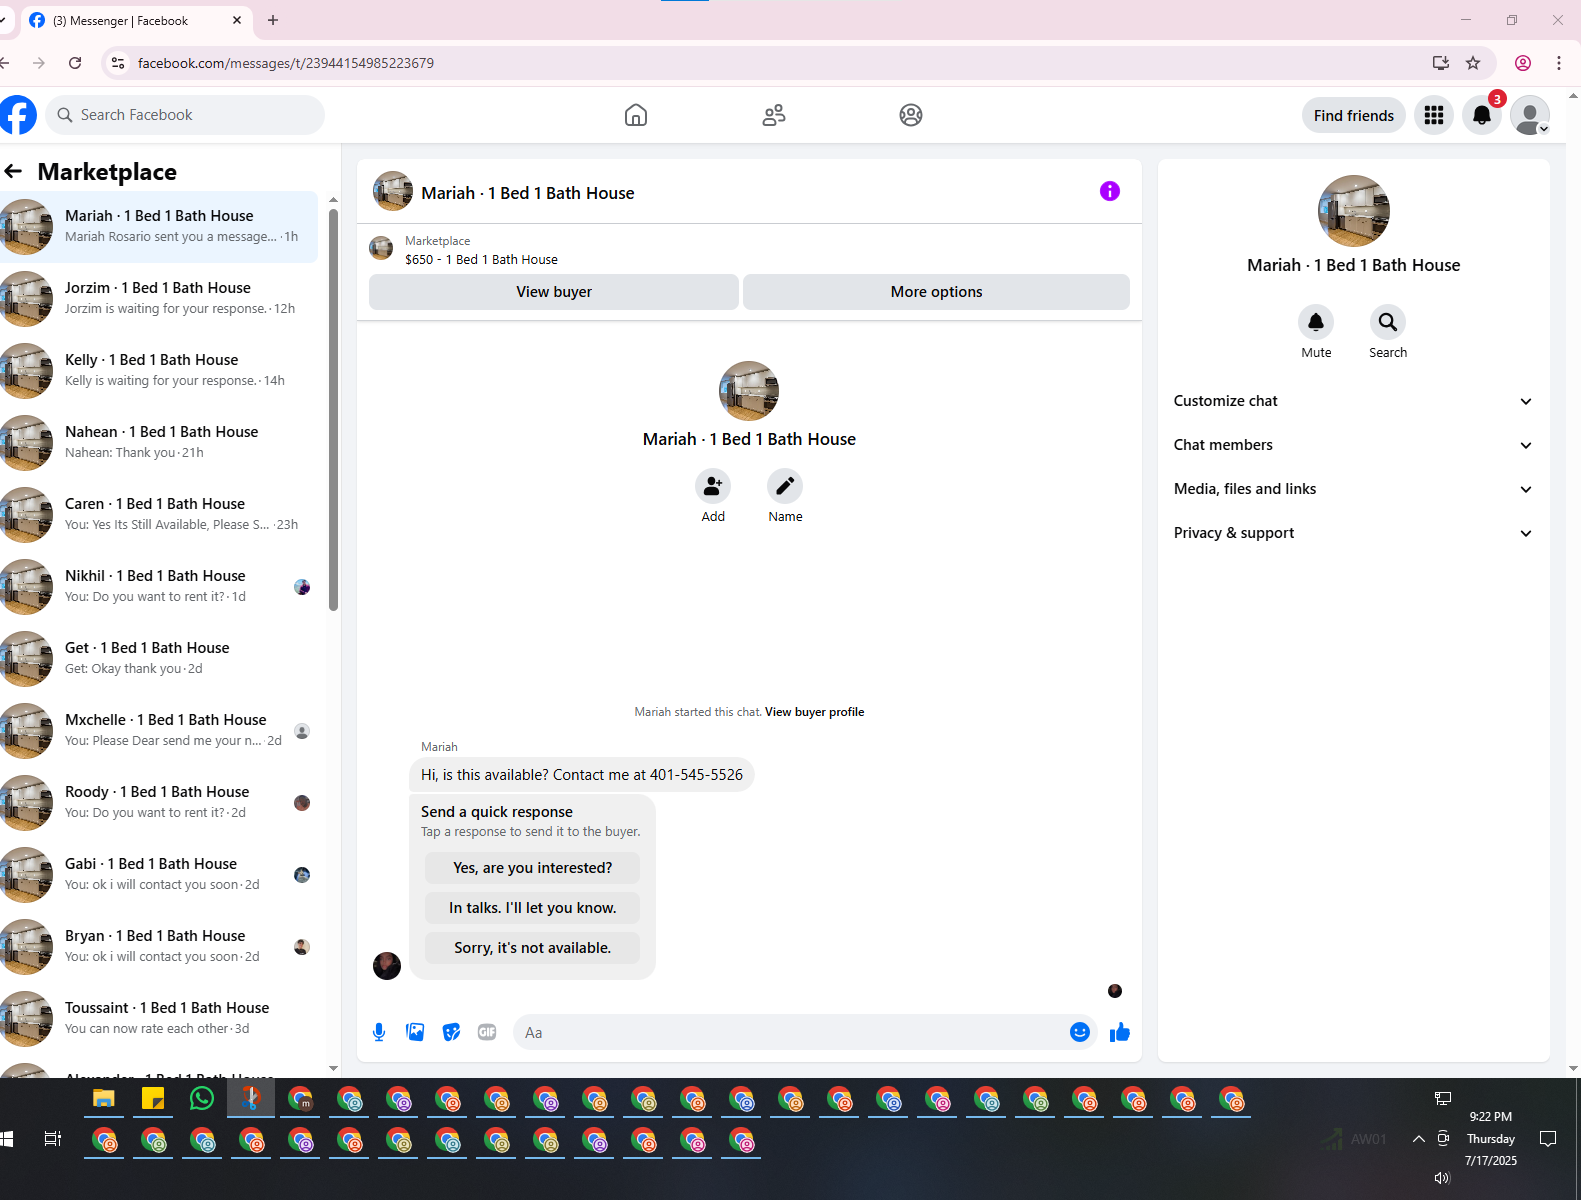Choose a GIF icon

487,1032
